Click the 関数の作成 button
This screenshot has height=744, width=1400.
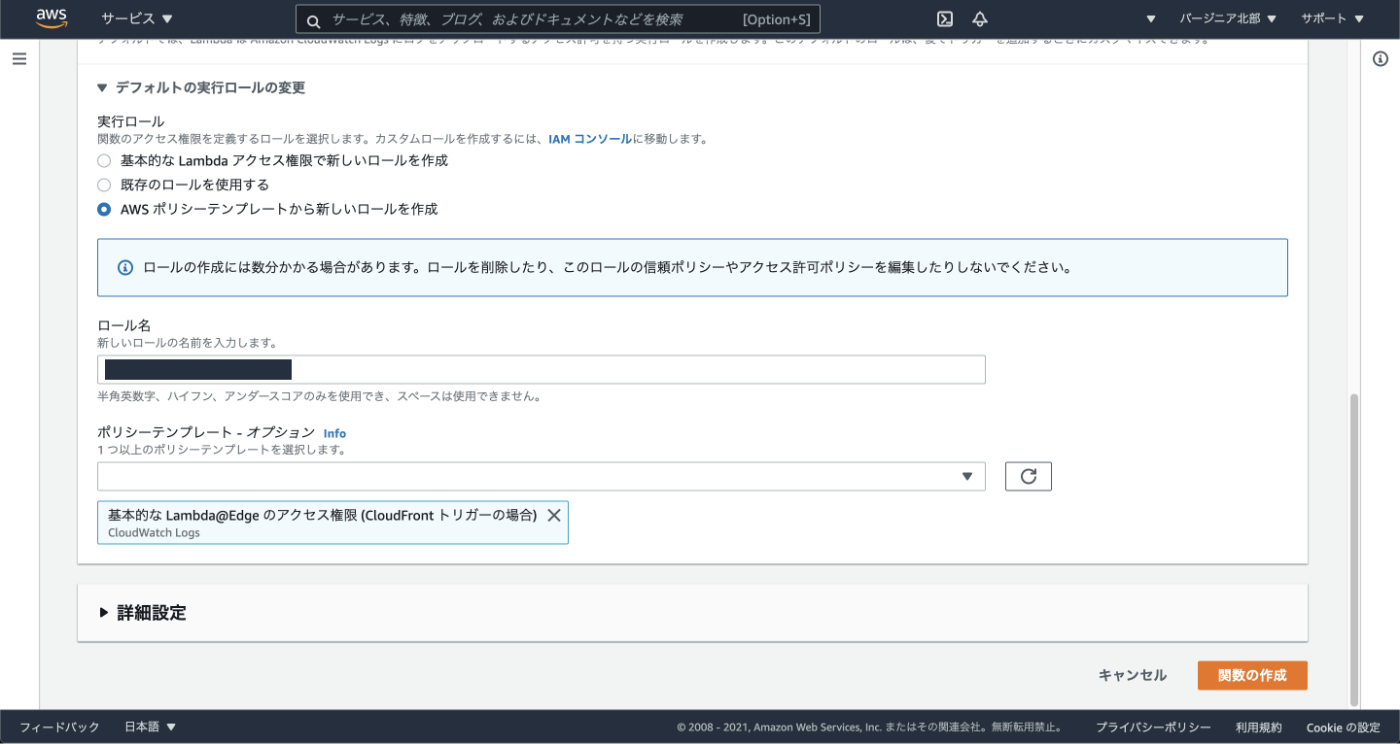click(1252, 675)
